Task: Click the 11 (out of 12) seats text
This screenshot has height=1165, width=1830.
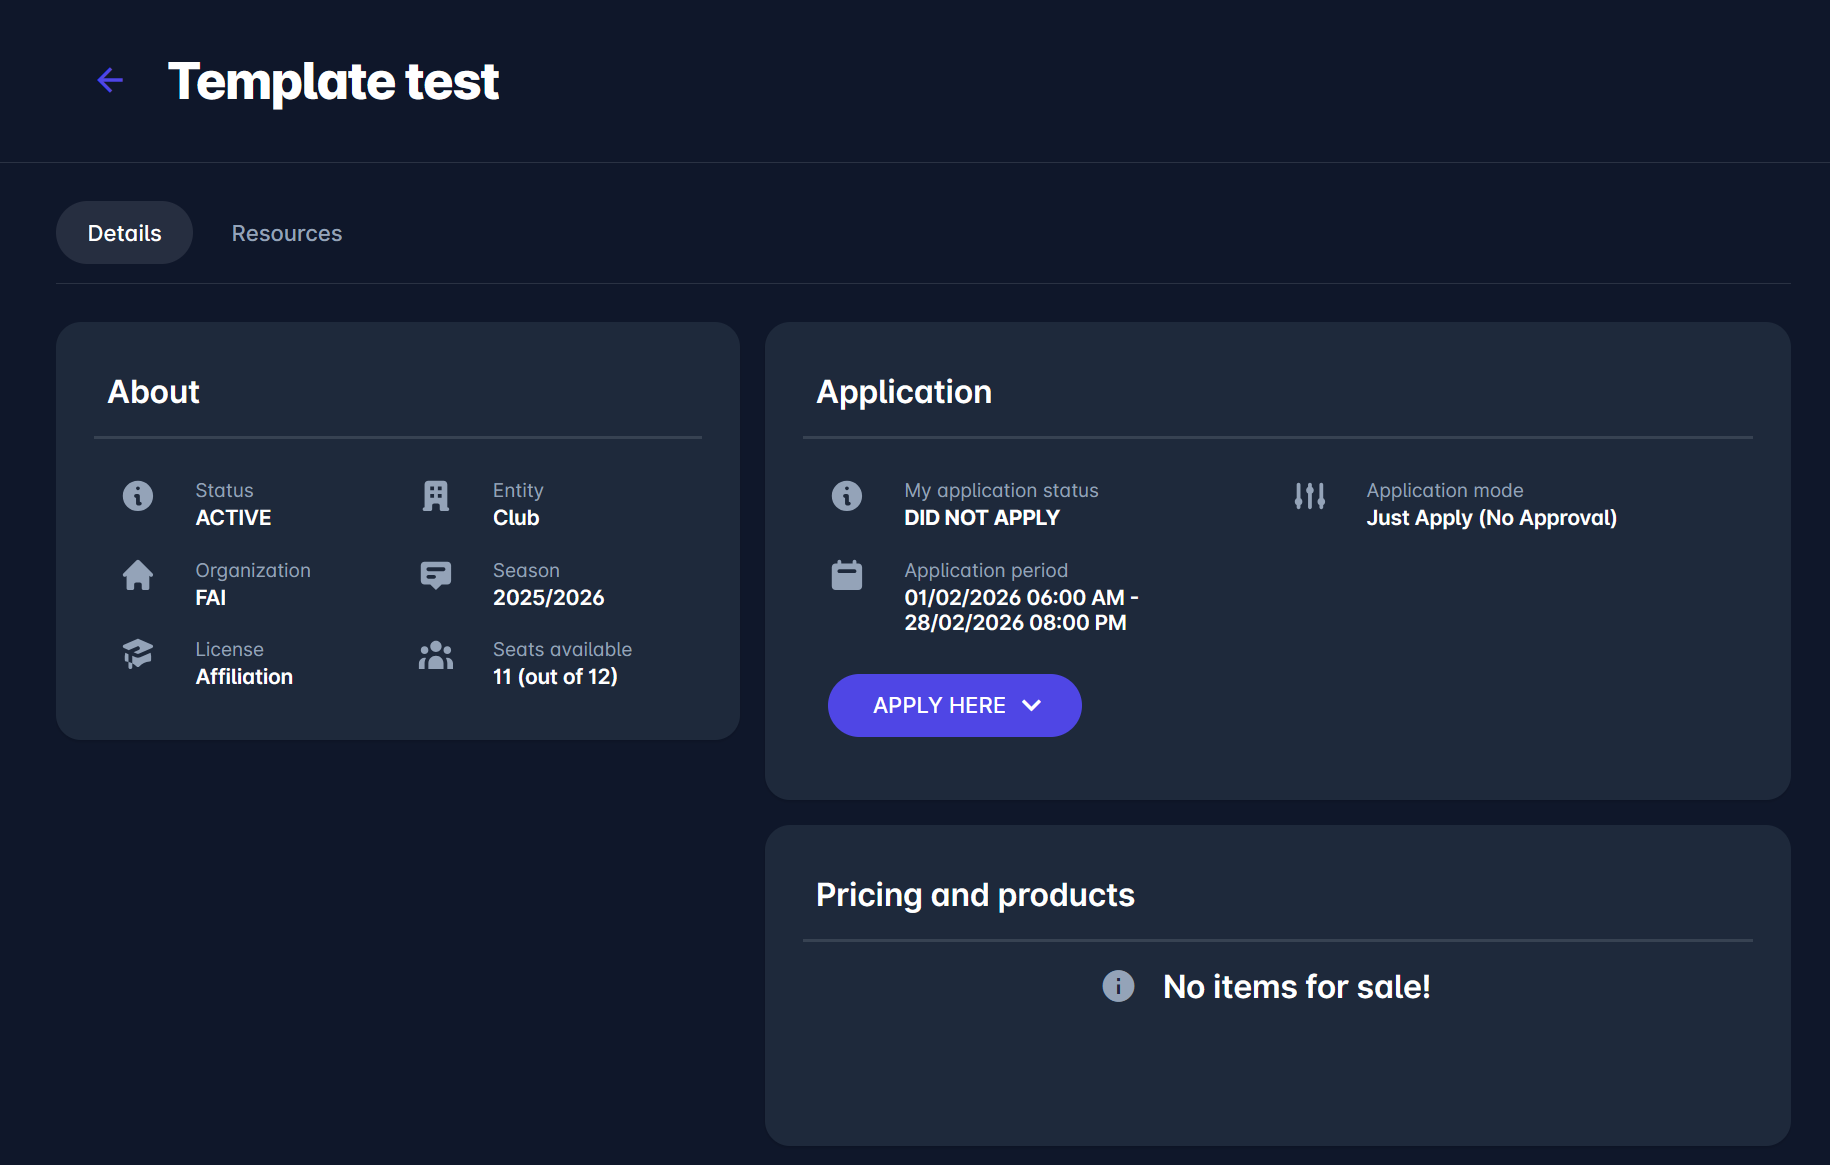Action: (555, 677)
